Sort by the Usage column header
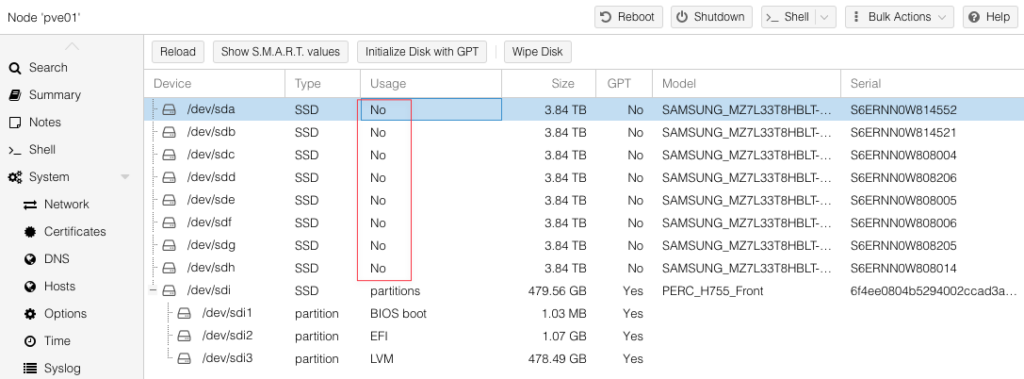1024x379 pixels. pyautogui.click(x=431, y=84)
